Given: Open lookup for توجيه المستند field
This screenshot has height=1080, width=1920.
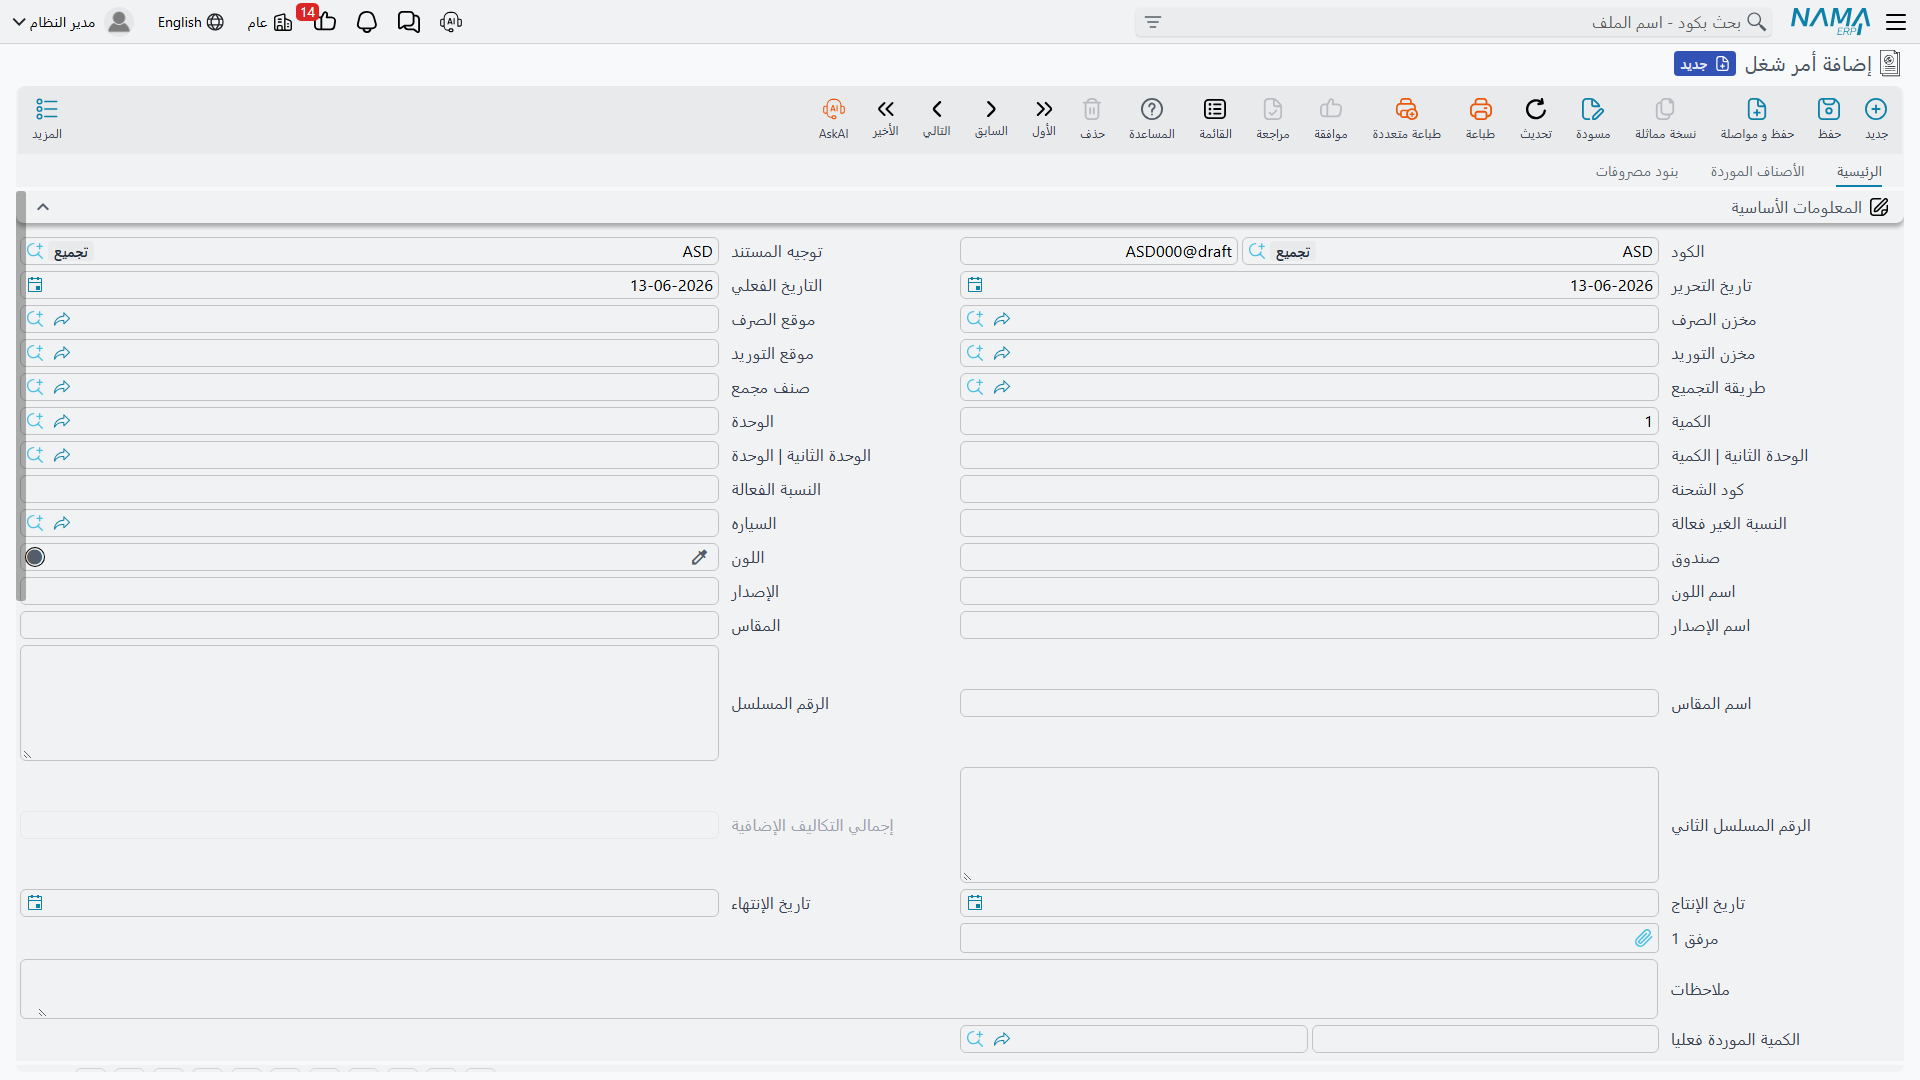Looking at the screenshot, I should [x=35, y=252].
